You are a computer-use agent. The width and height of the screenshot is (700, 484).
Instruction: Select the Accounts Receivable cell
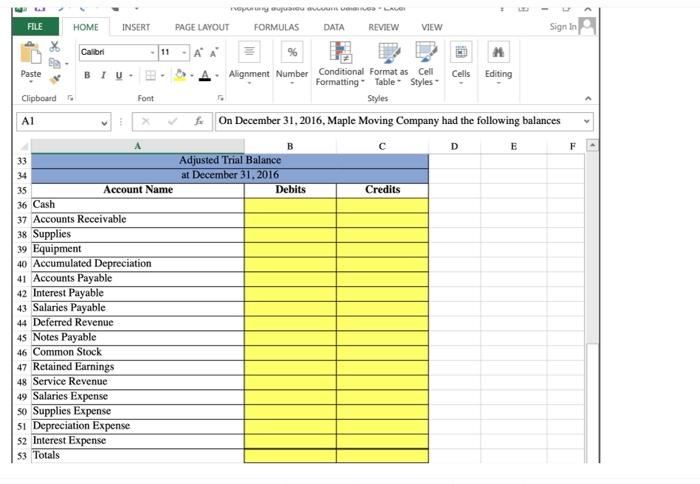tap(138, 220)
